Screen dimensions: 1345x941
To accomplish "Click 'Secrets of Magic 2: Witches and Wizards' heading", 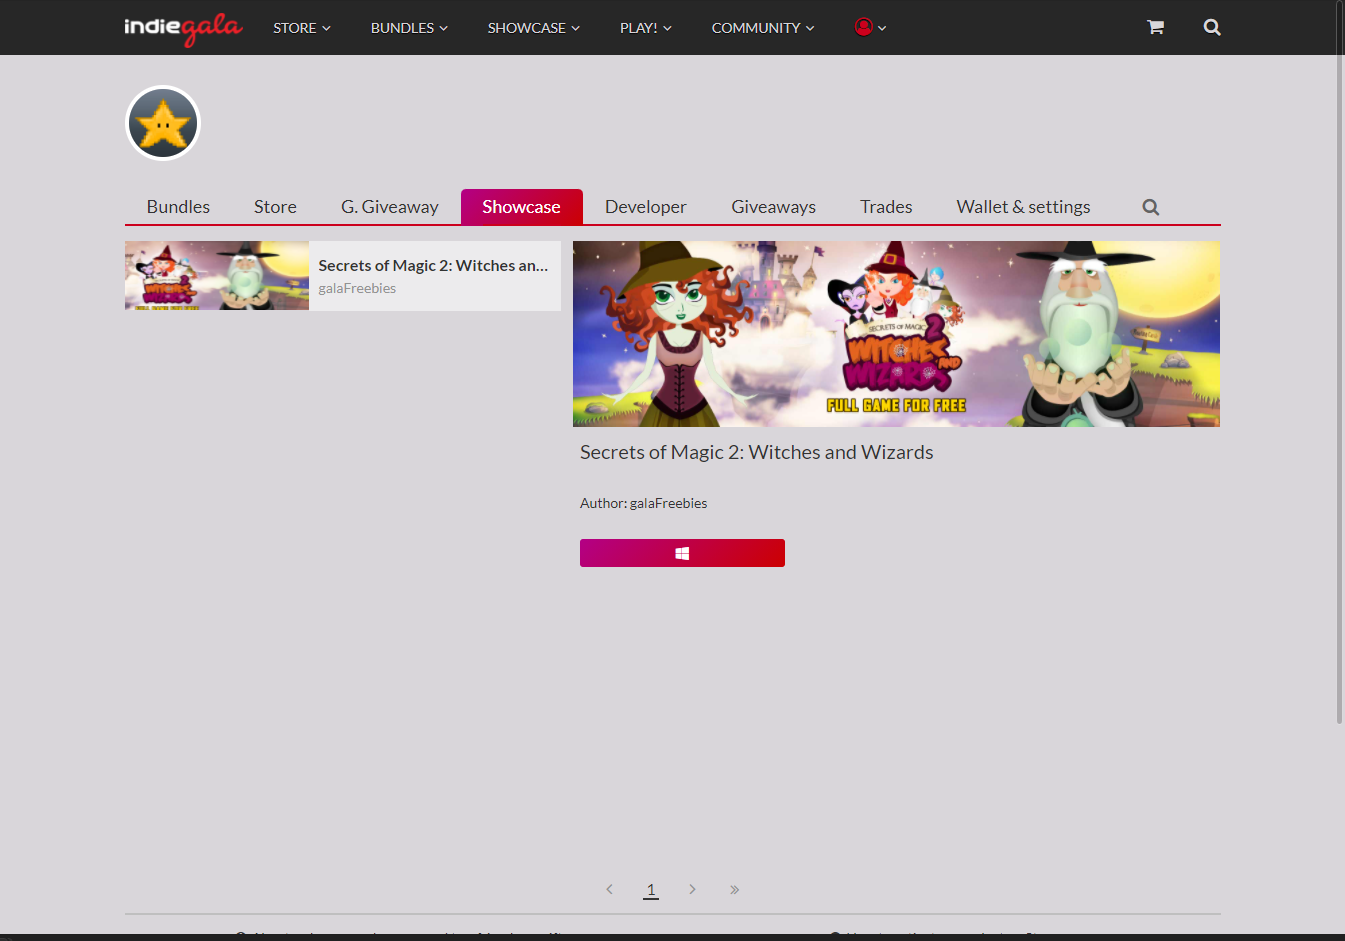I will click(756, 452).
